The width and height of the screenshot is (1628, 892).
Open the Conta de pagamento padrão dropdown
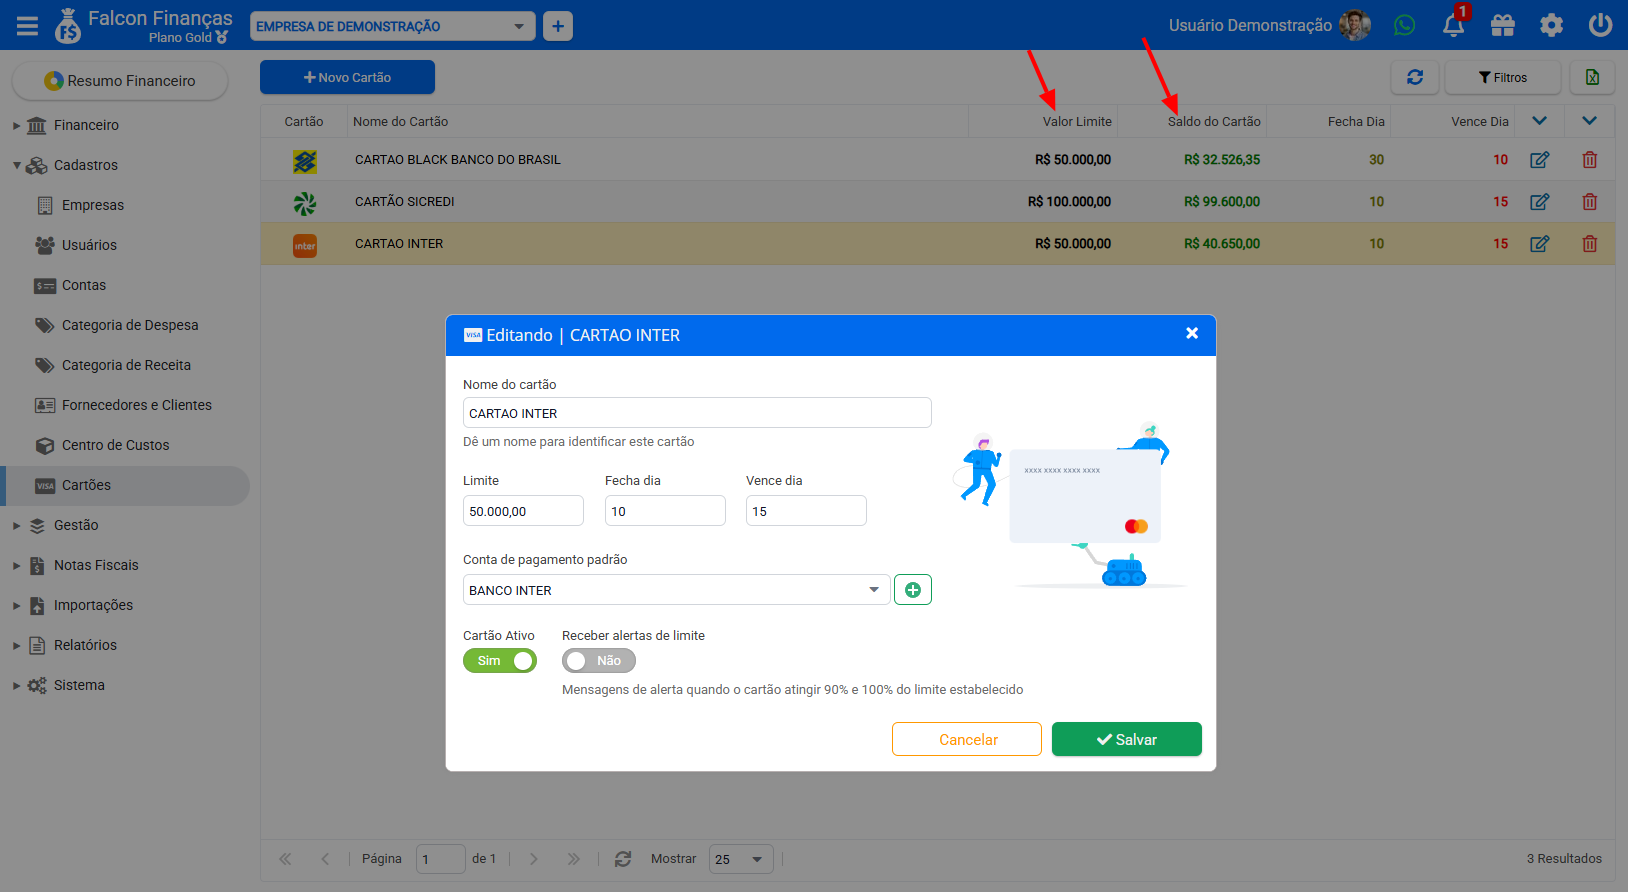676,590
